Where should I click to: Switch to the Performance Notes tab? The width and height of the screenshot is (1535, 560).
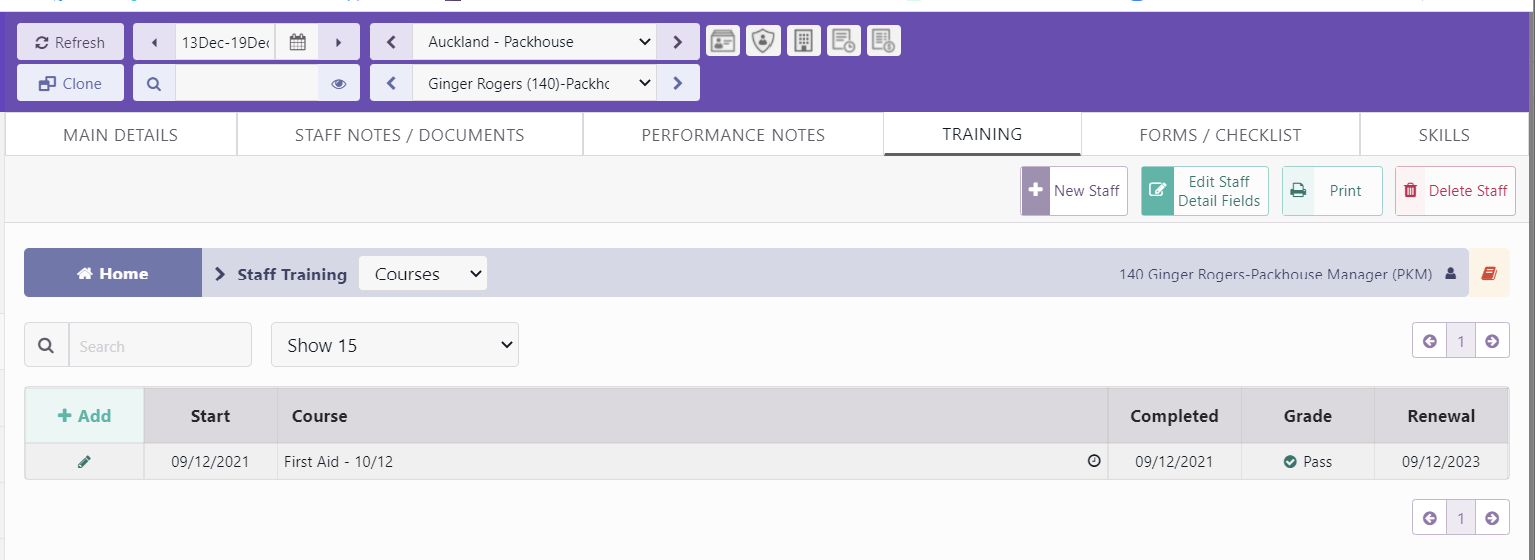tap(733, 134)
